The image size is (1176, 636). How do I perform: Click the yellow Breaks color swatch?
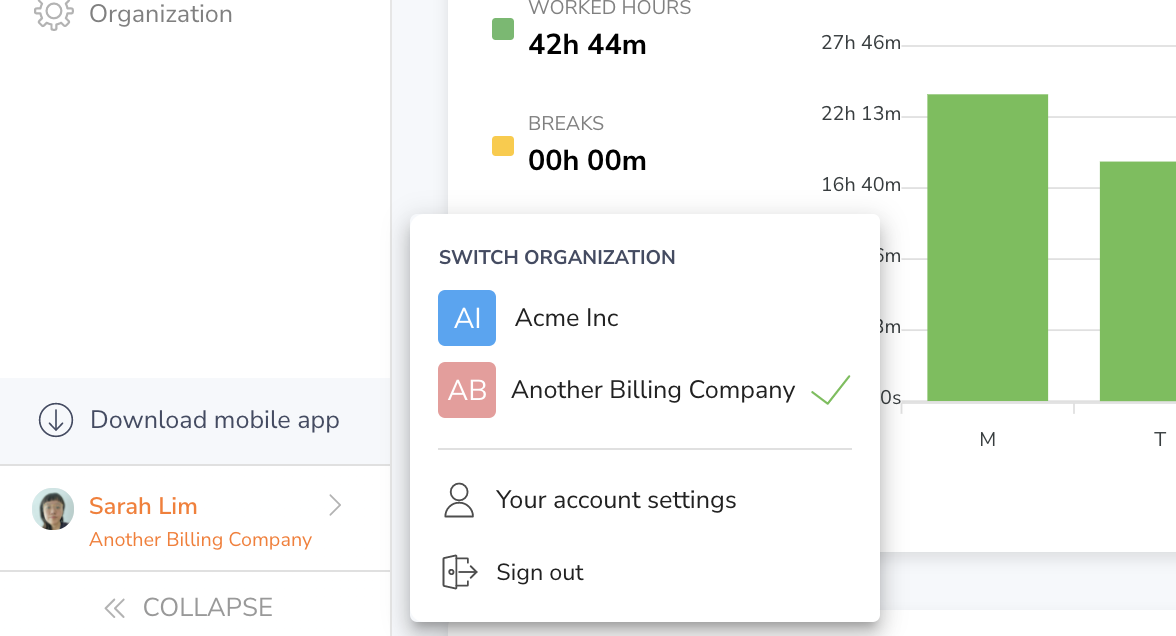pyautogui.click(x=504, y=145)
